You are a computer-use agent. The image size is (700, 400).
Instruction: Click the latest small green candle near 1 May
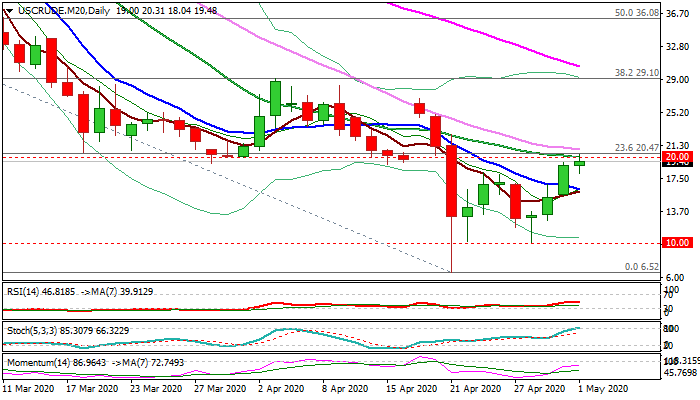point(579,163)
